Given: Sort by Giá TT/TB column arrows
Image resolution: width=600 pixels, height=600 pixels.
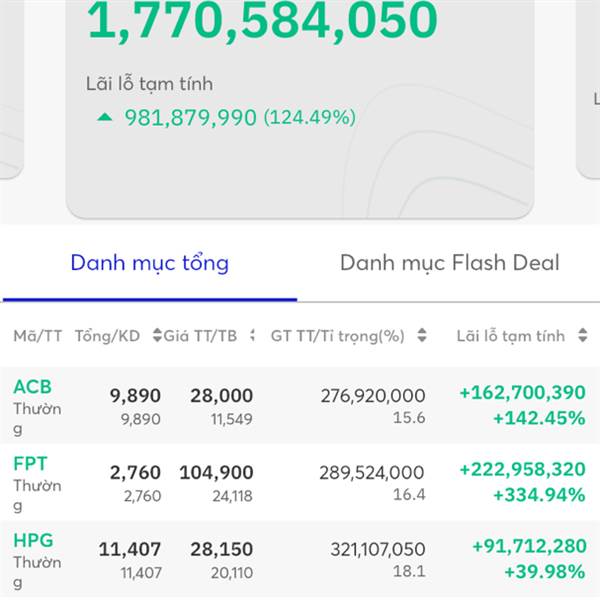Looking at the screenshot, I should pos(252,335).
